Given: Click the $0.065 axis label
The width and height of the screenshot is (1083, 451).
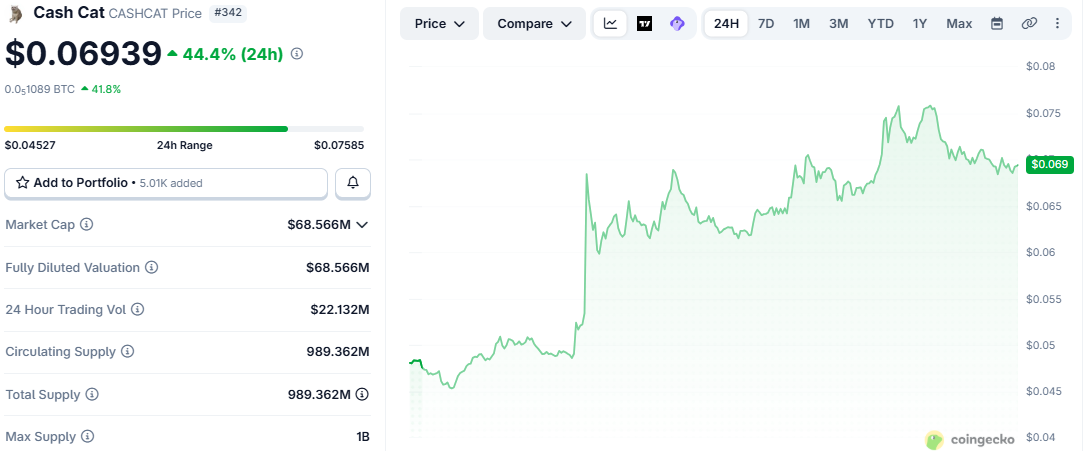Looking at the screenshot, I should point(1044,206).
